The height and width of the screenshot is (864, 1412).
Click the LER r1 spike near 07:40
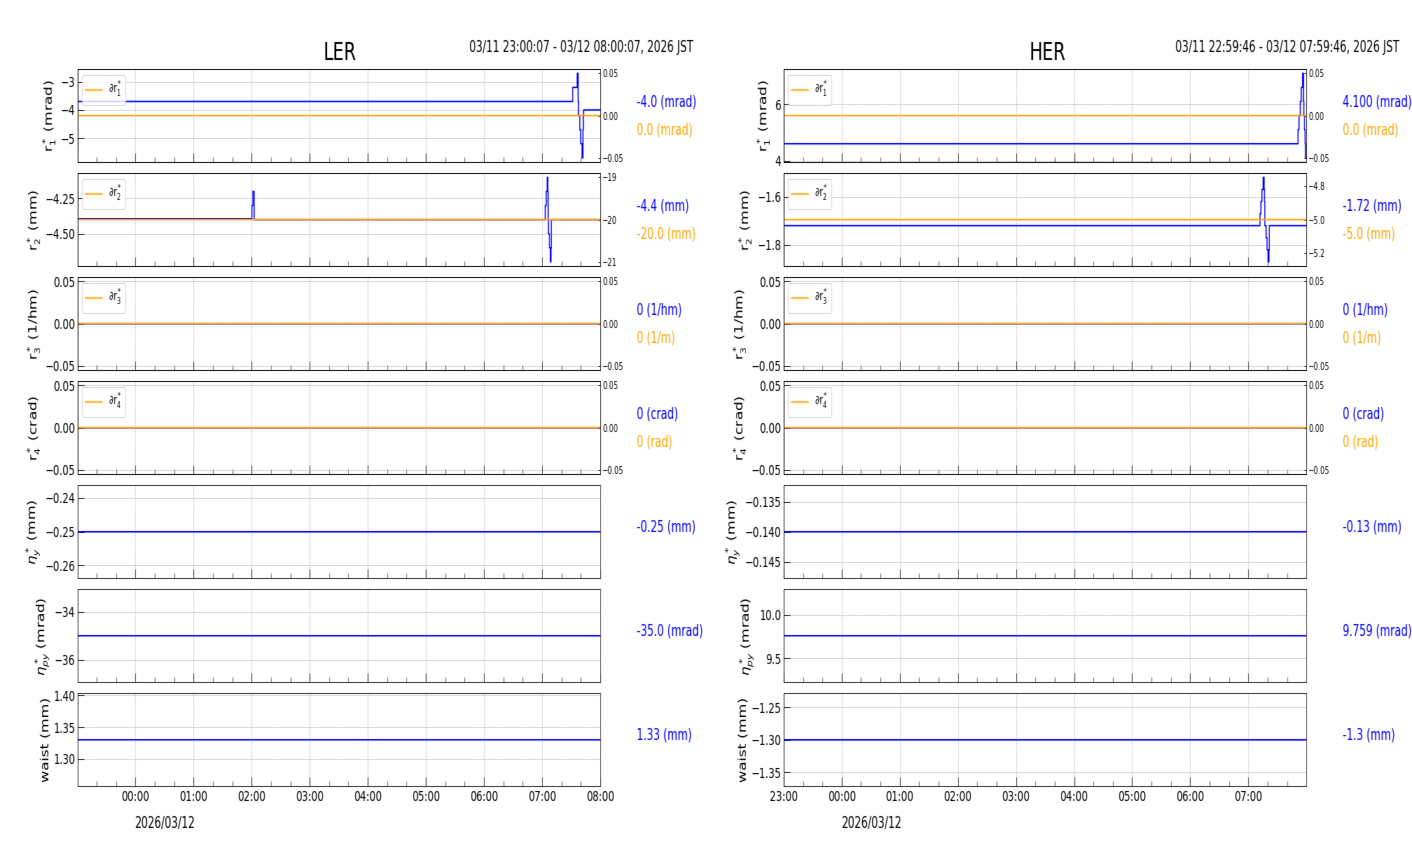tap(578, 115)
